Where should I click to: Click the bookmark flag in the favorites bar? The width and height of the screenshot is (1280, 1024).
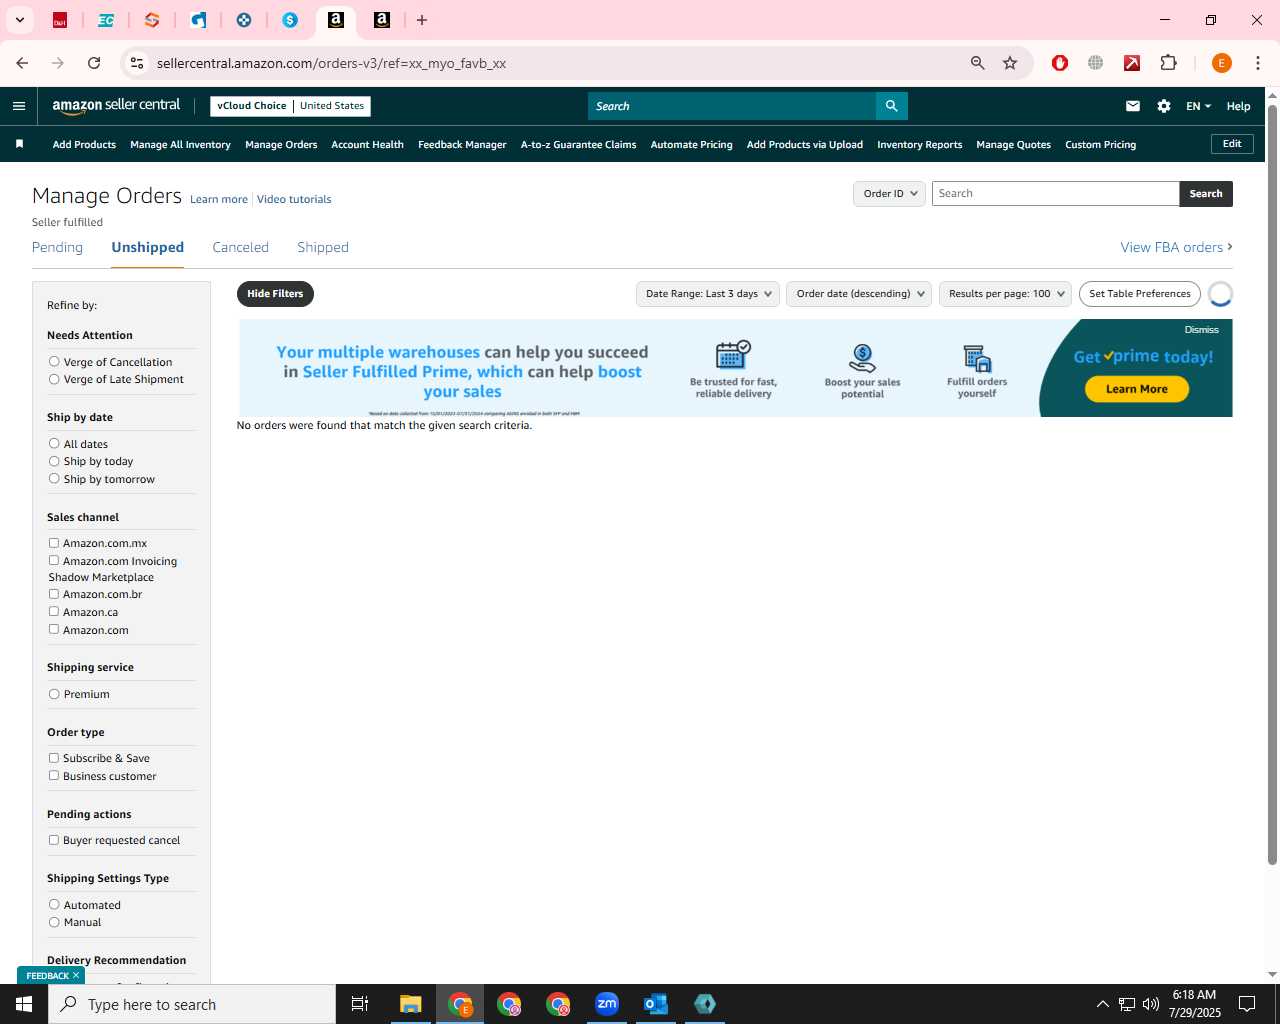[19, 144]
